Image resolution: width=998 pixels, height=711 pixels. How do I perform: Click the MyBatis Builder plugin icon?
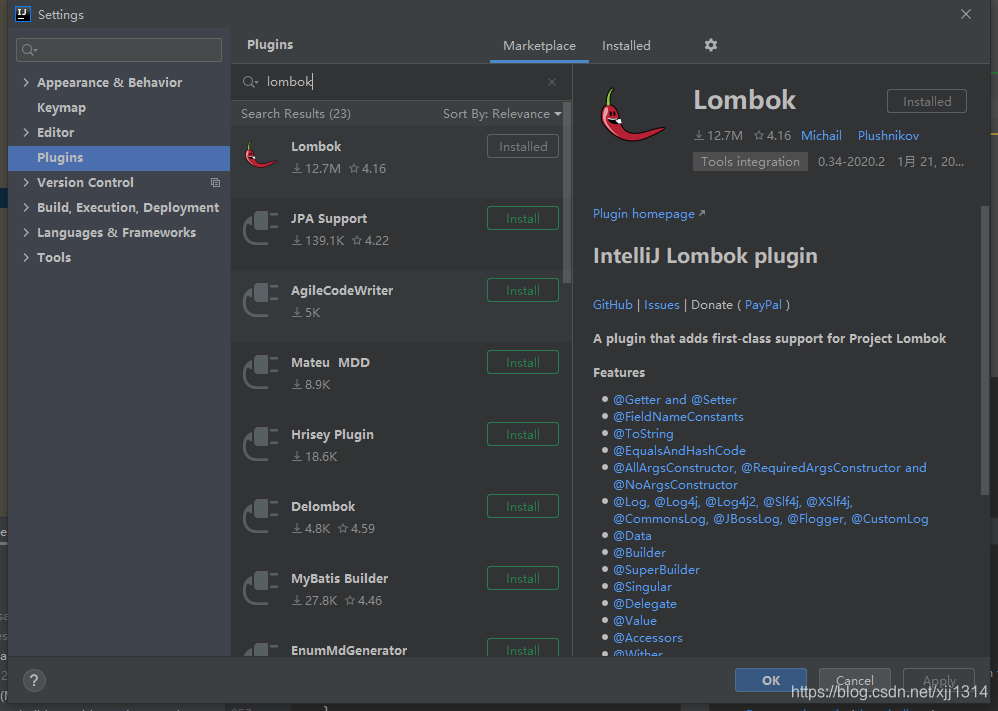pyautogui.click(x=261, y=588)
